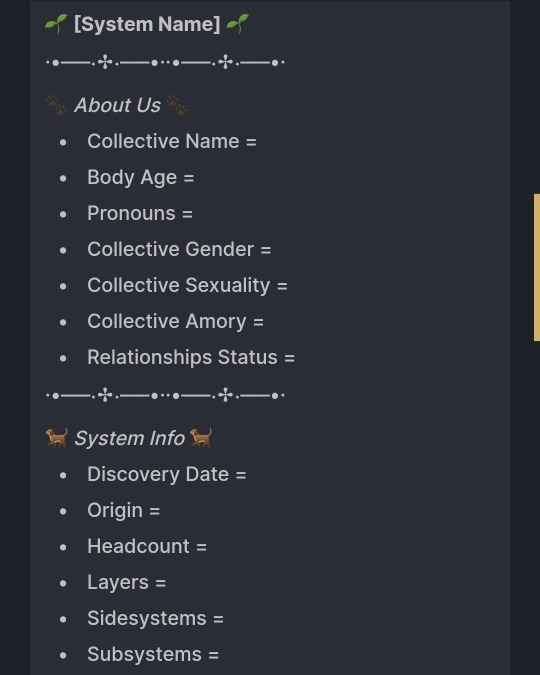Click the About Us italic heading
The width and height of the screenshot is (540, 675).
(117, 105)
